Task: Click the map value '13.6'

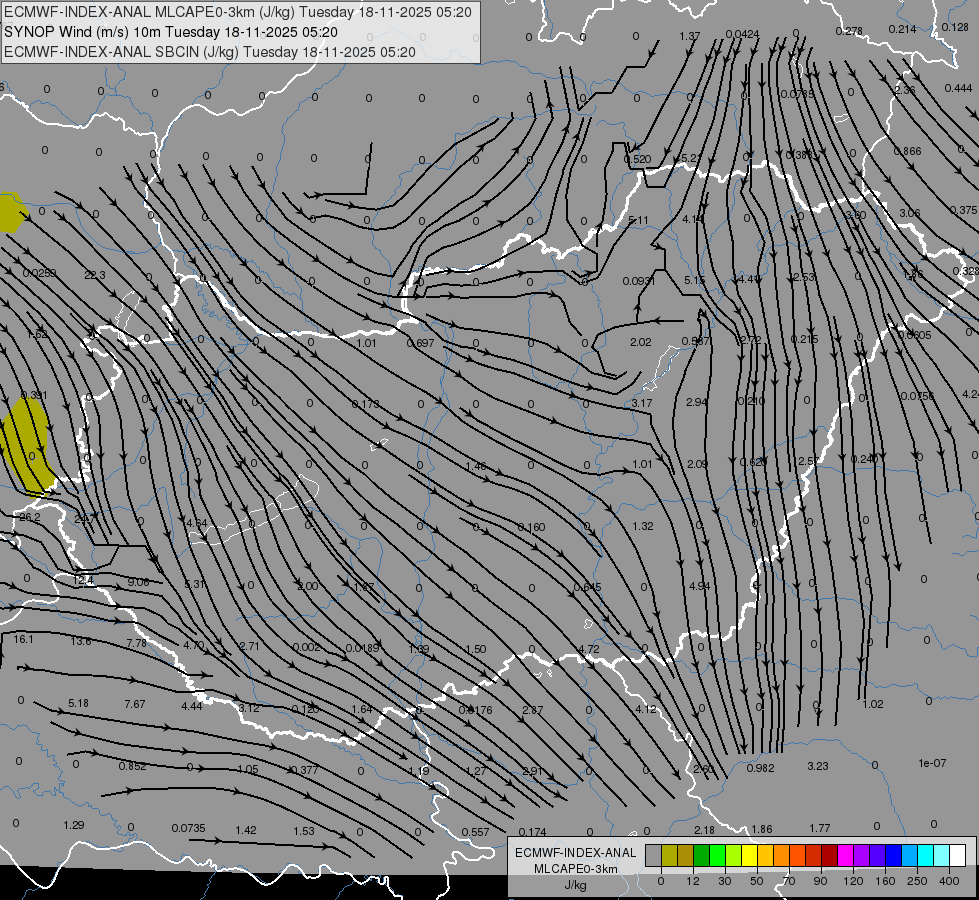Action: coord(81,641)
